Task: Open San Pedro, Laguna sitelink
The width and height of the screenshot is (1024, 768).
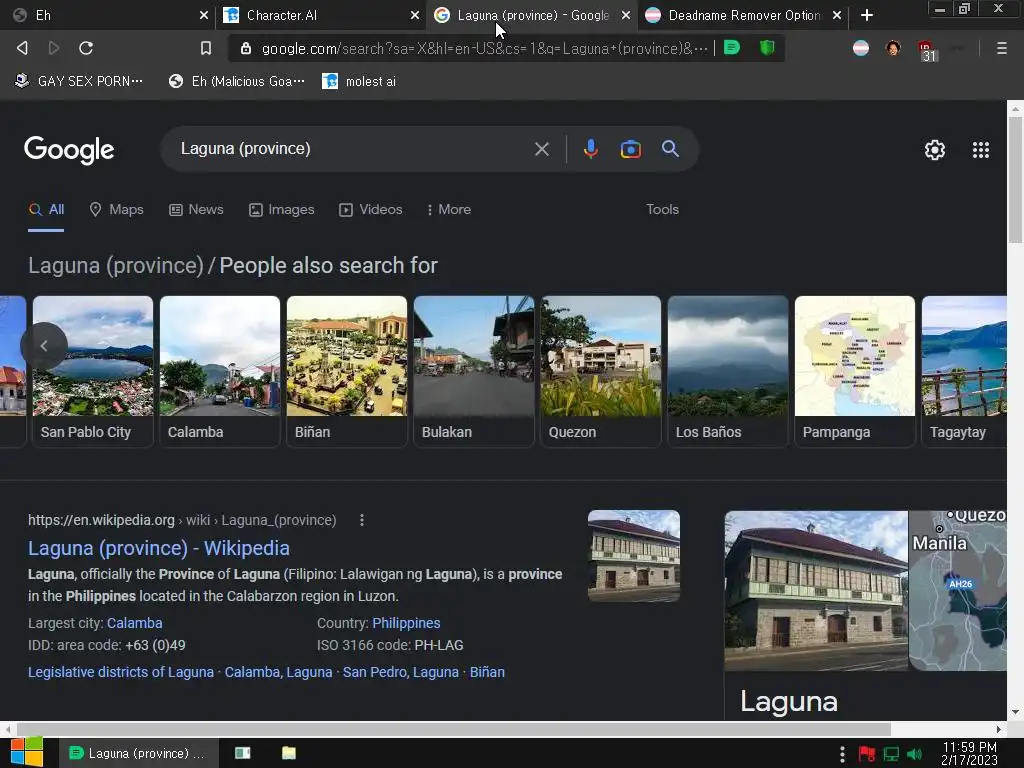Action: tap(401, 672)
